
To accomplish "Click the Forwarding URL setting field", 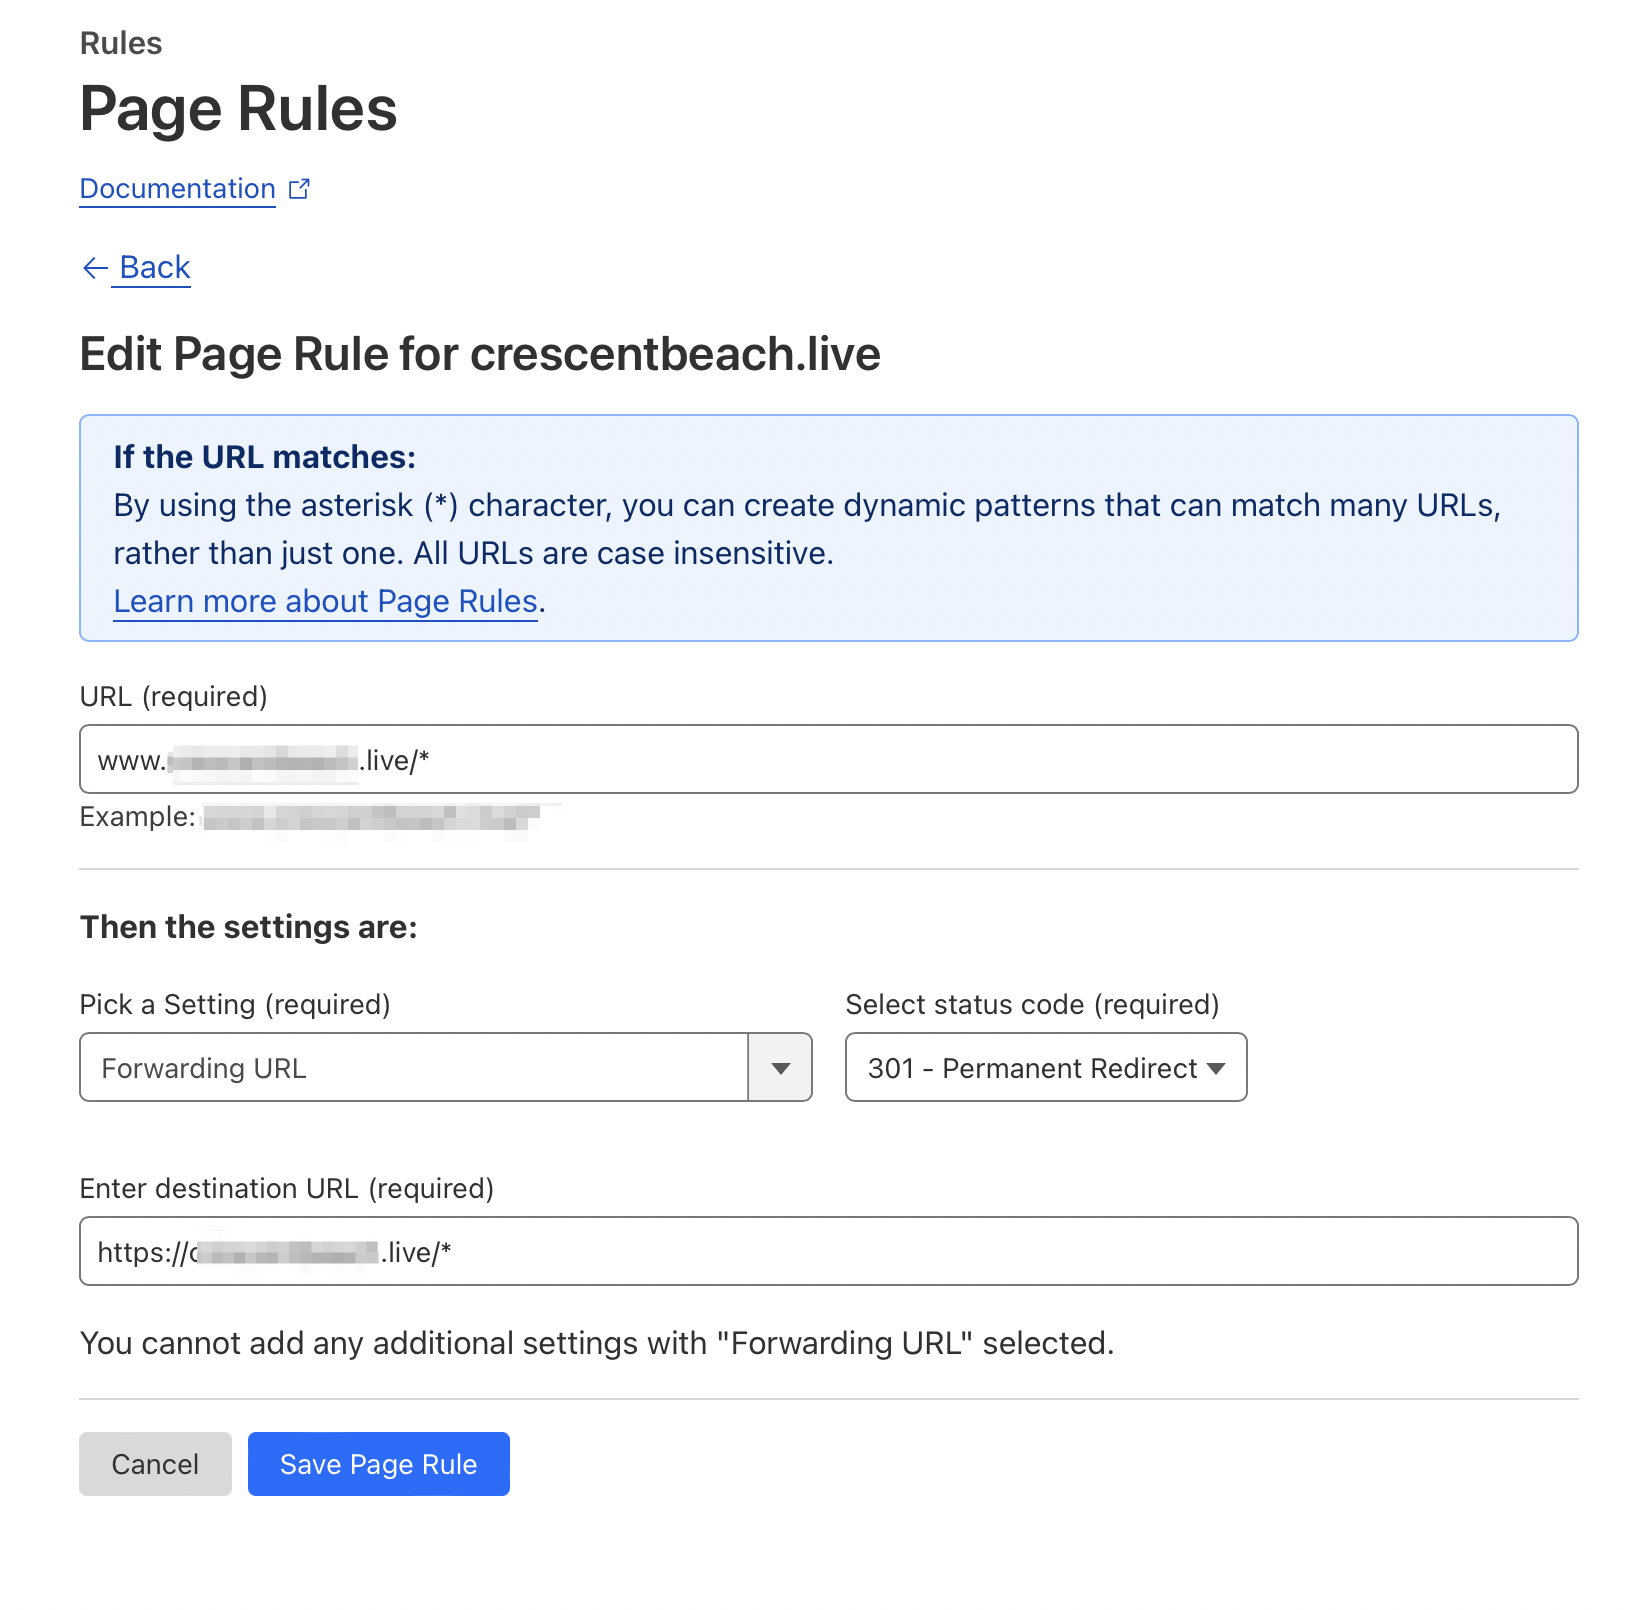I will 413,1068.
